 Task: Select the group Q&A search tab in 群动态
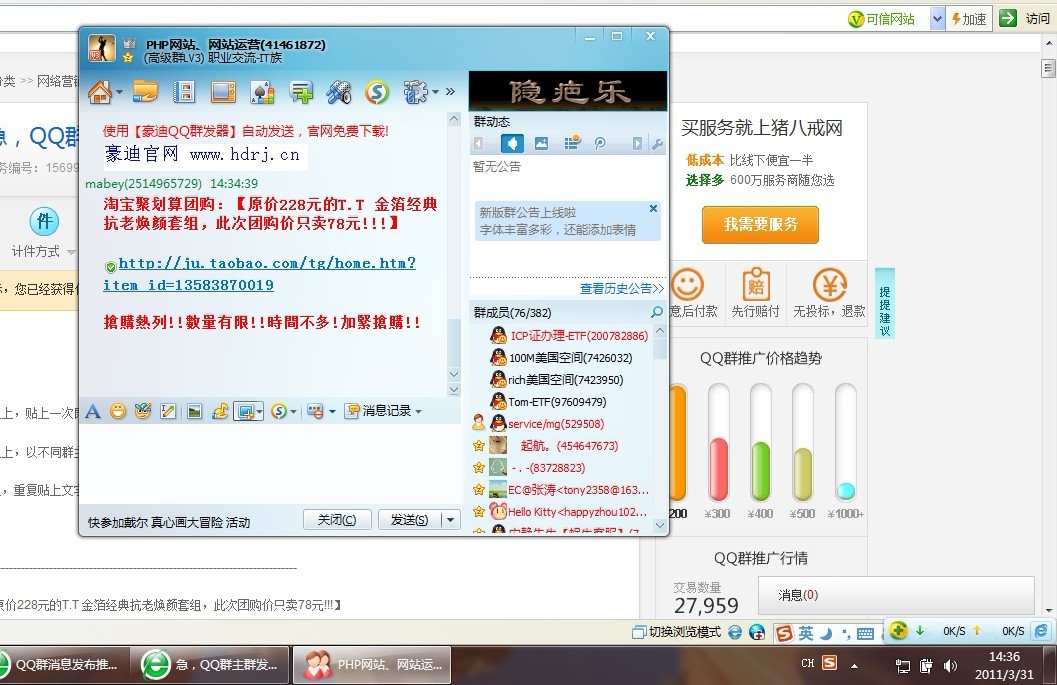point(600,143)
